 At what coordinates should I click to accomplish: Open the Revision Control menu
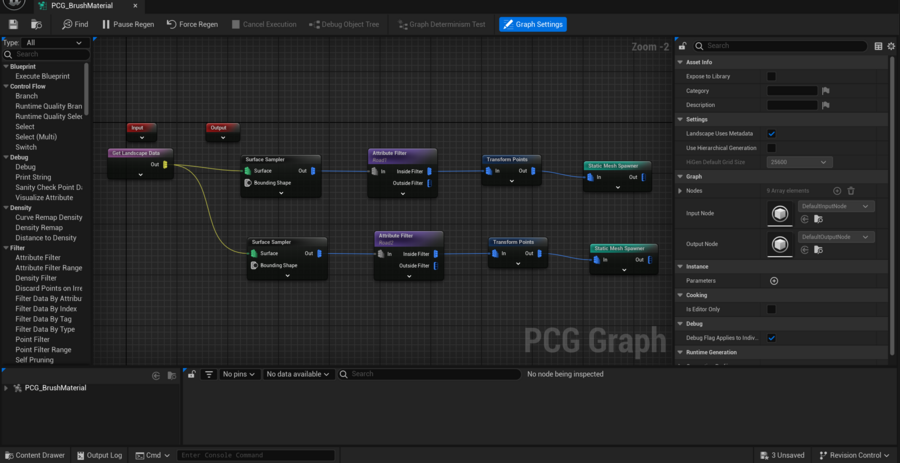click(x=855, y=455)
